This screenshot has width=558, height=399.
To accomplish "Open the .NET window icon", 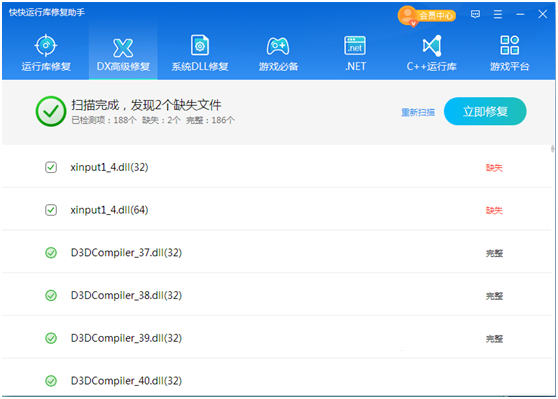I will pyautogui.click(x=355, y=46).
